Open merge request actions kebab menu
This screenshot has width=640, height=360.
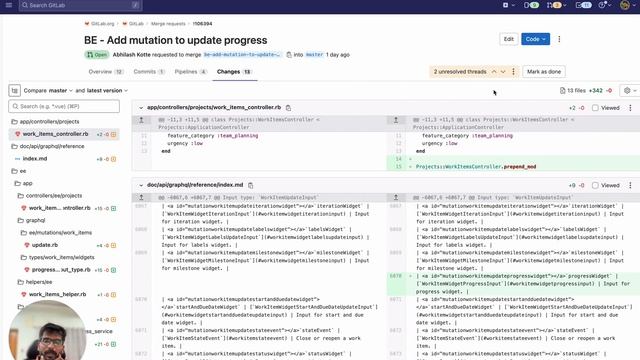click(x=559, y=39)
